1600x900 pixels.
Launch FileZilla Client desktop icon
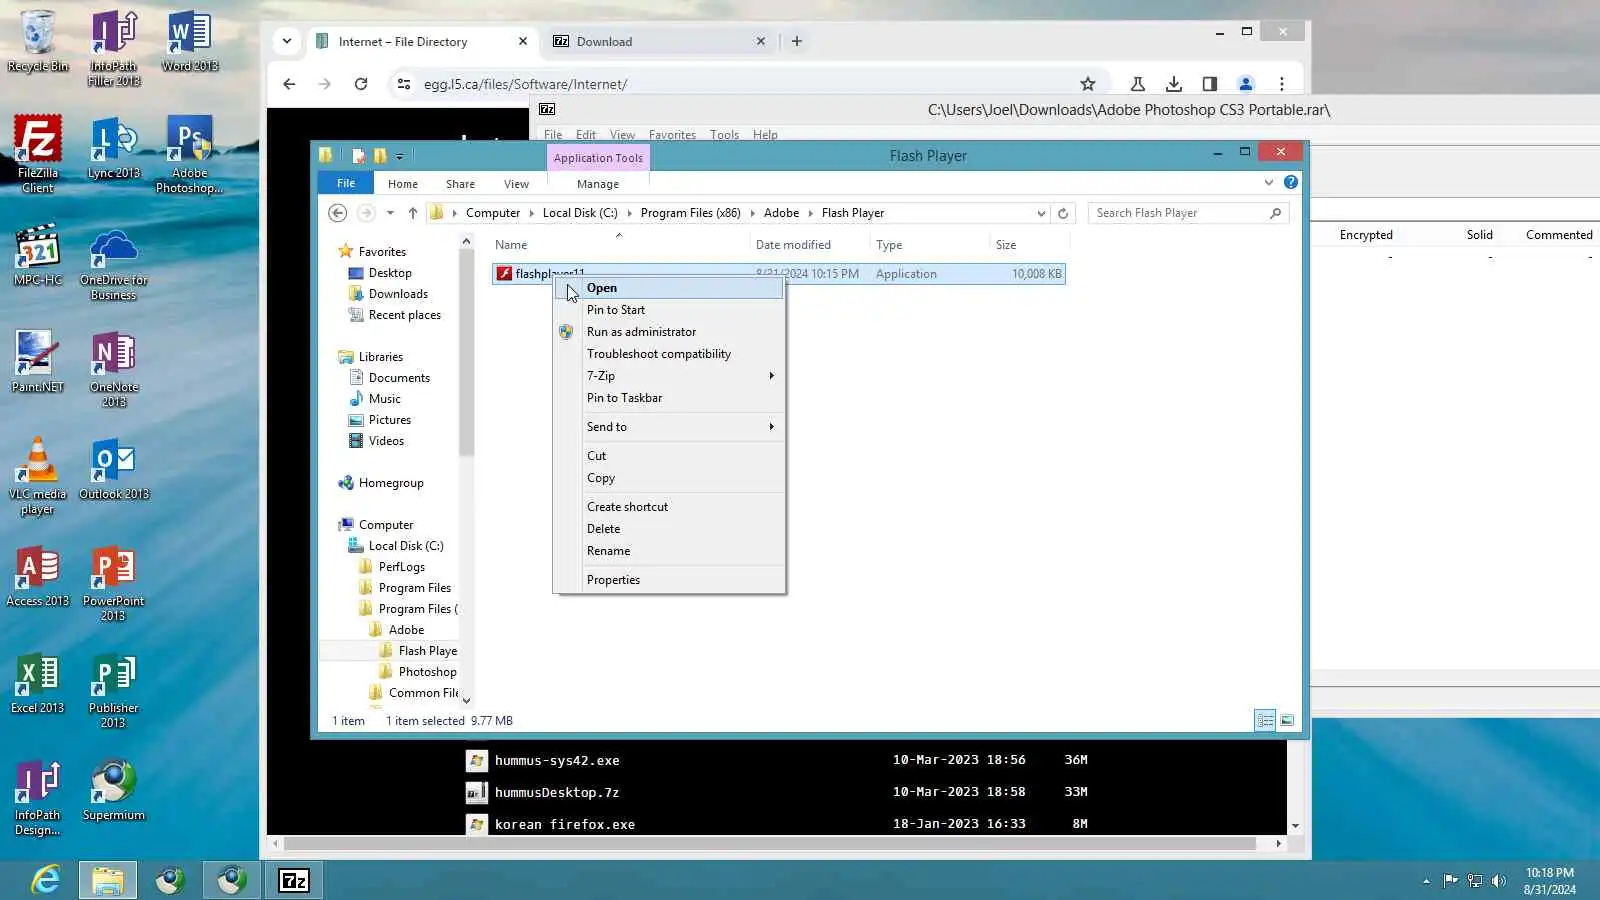[x=38, y=154]
